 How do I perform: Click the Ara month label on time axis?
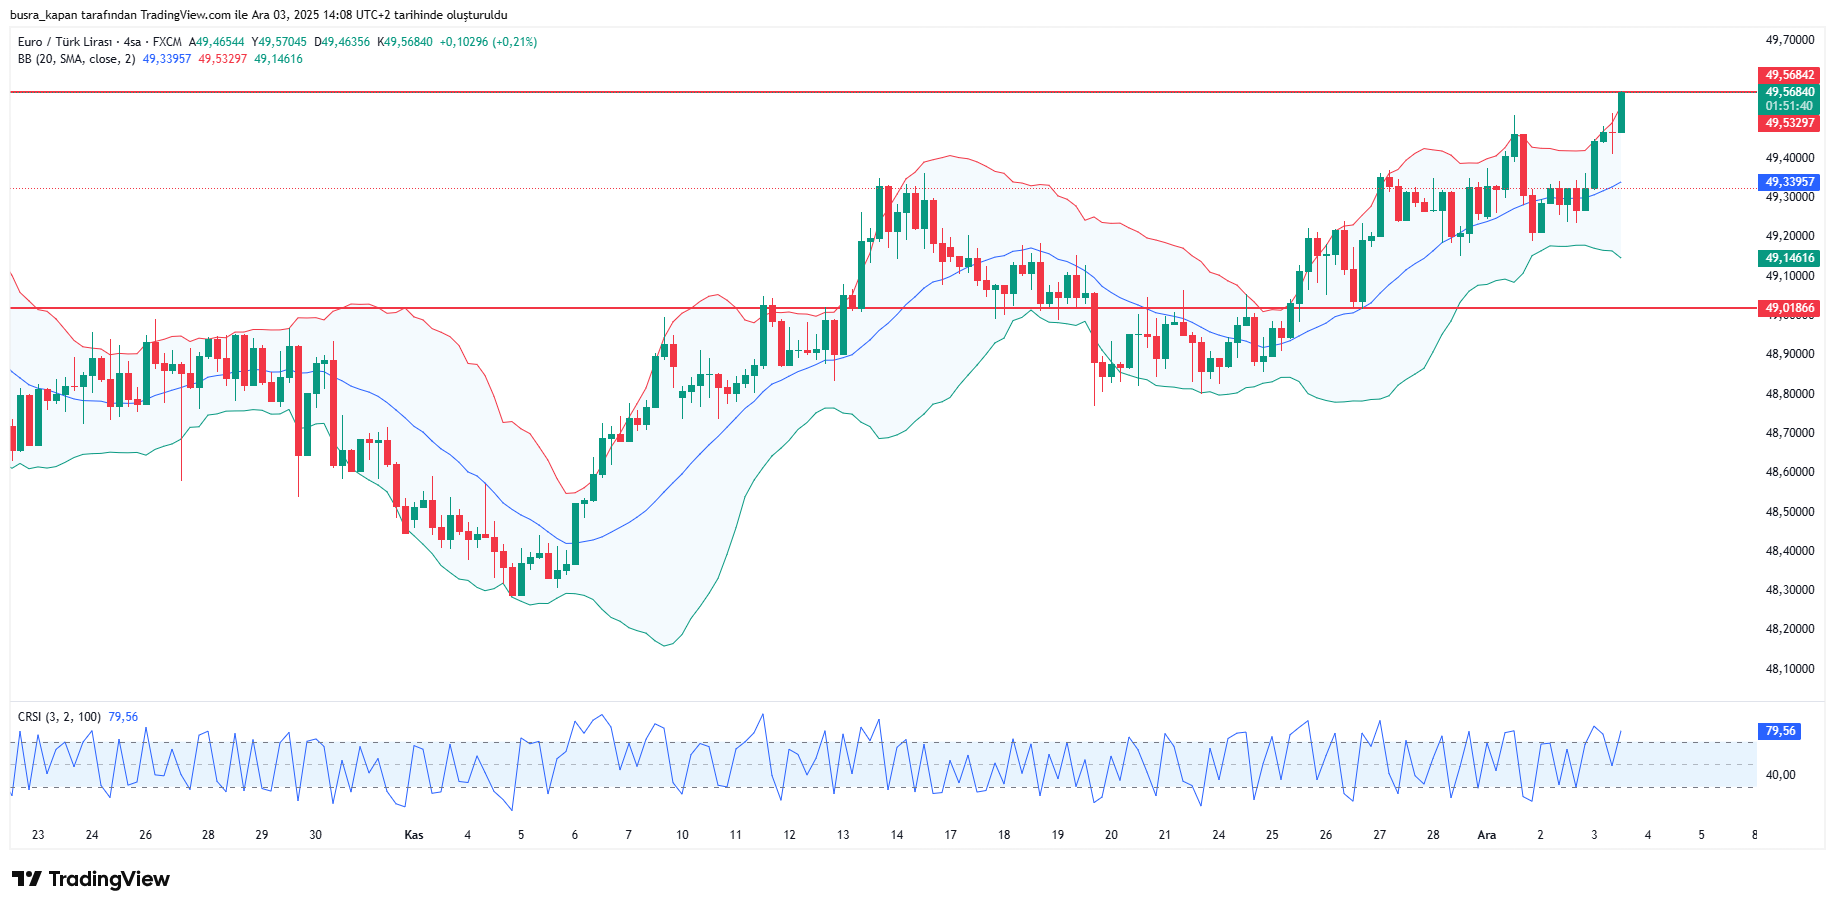click(1486, 835)
